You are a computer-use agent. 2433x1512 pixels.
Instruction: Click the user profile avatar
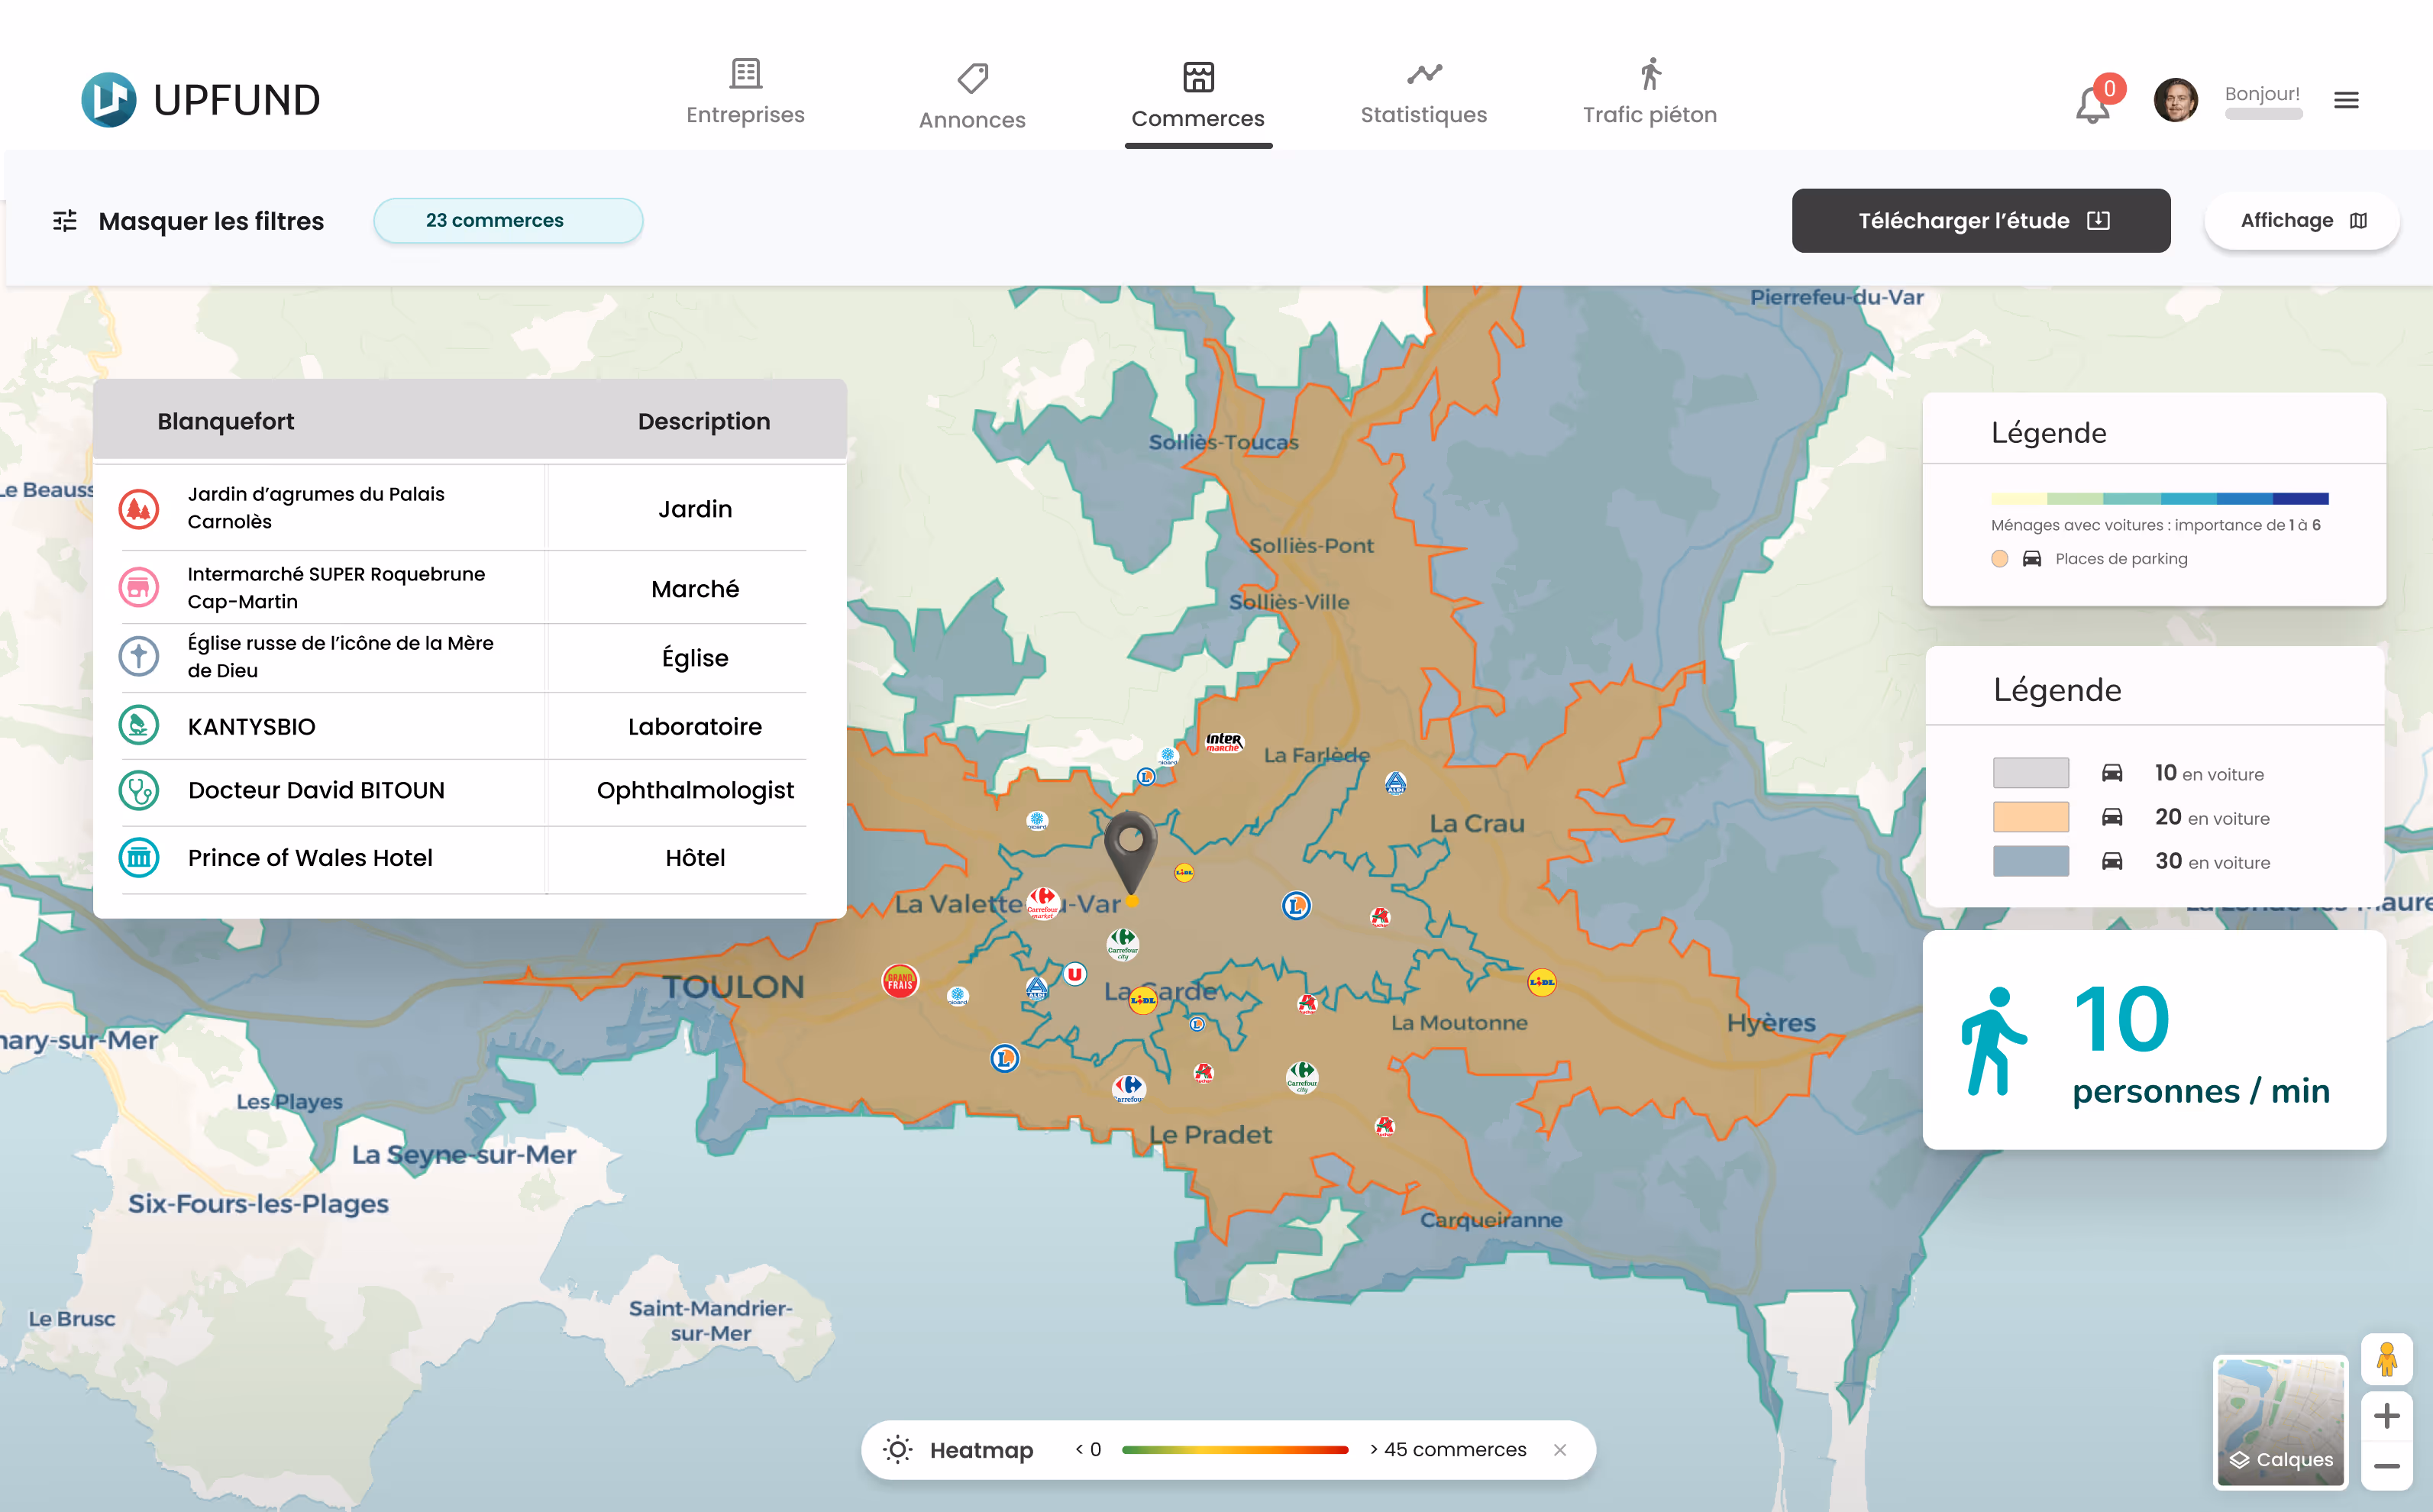click(x=2175, y=100)
